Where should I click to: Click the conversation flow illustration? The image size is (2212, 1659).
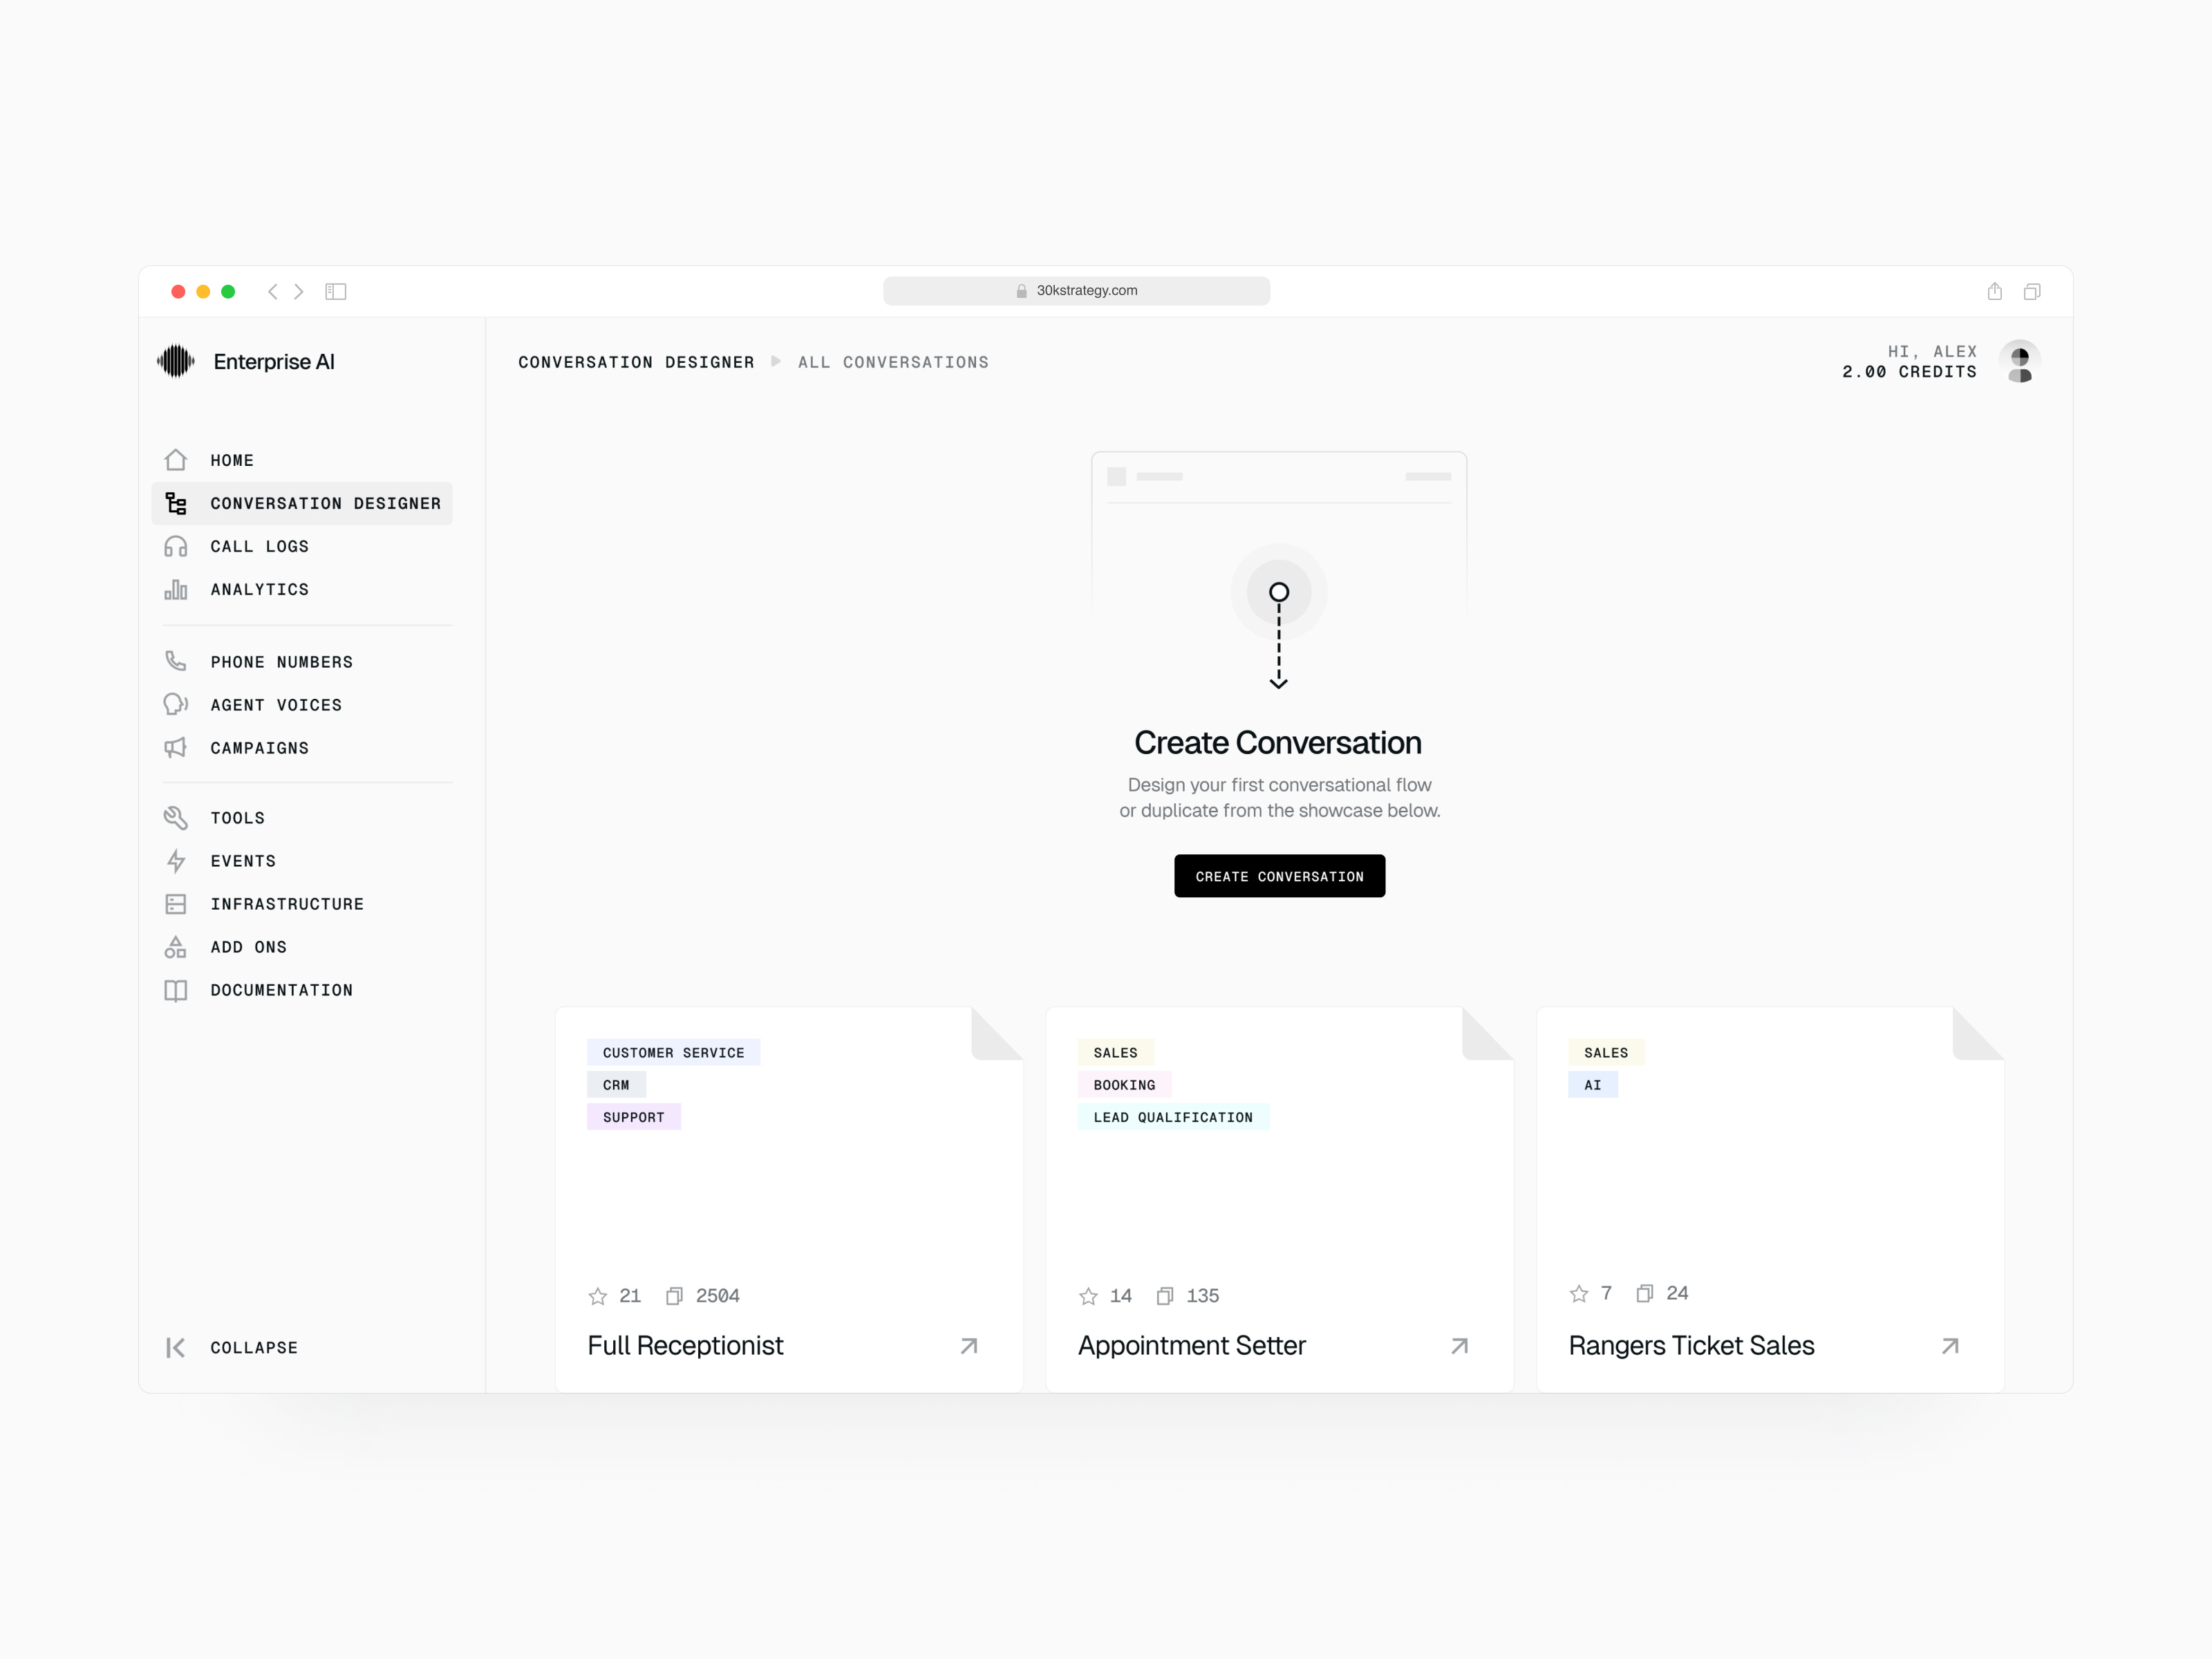[1279, 571]
